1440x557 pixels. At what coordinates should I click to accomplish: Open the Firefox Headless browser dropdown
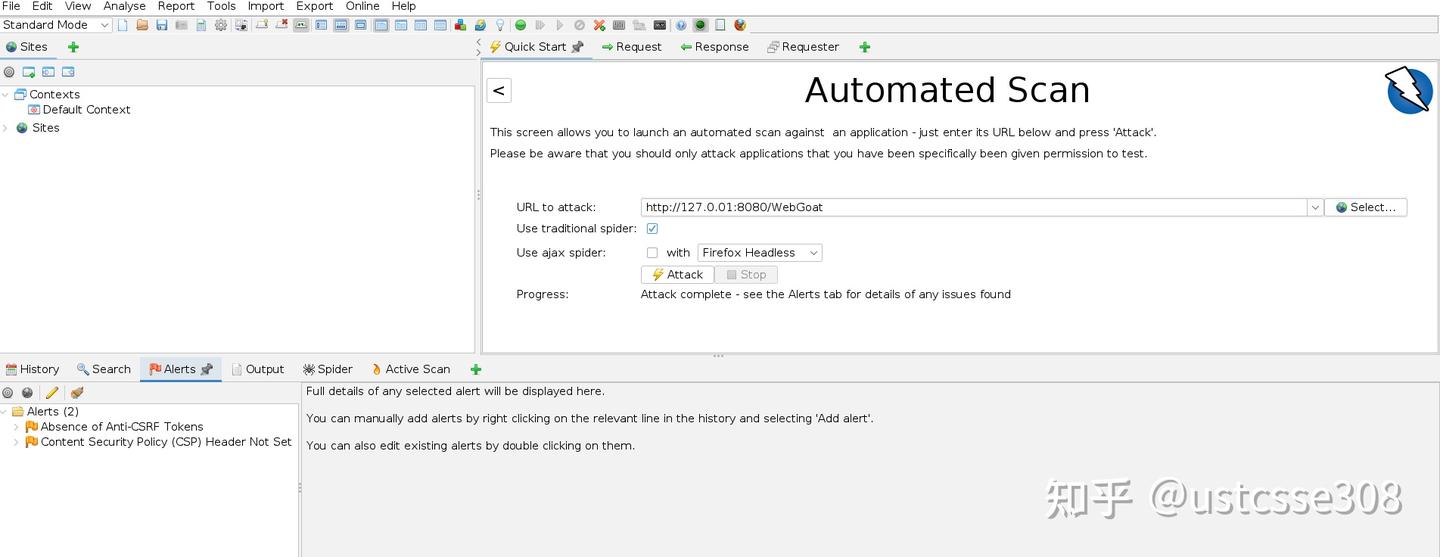[760, 253]
